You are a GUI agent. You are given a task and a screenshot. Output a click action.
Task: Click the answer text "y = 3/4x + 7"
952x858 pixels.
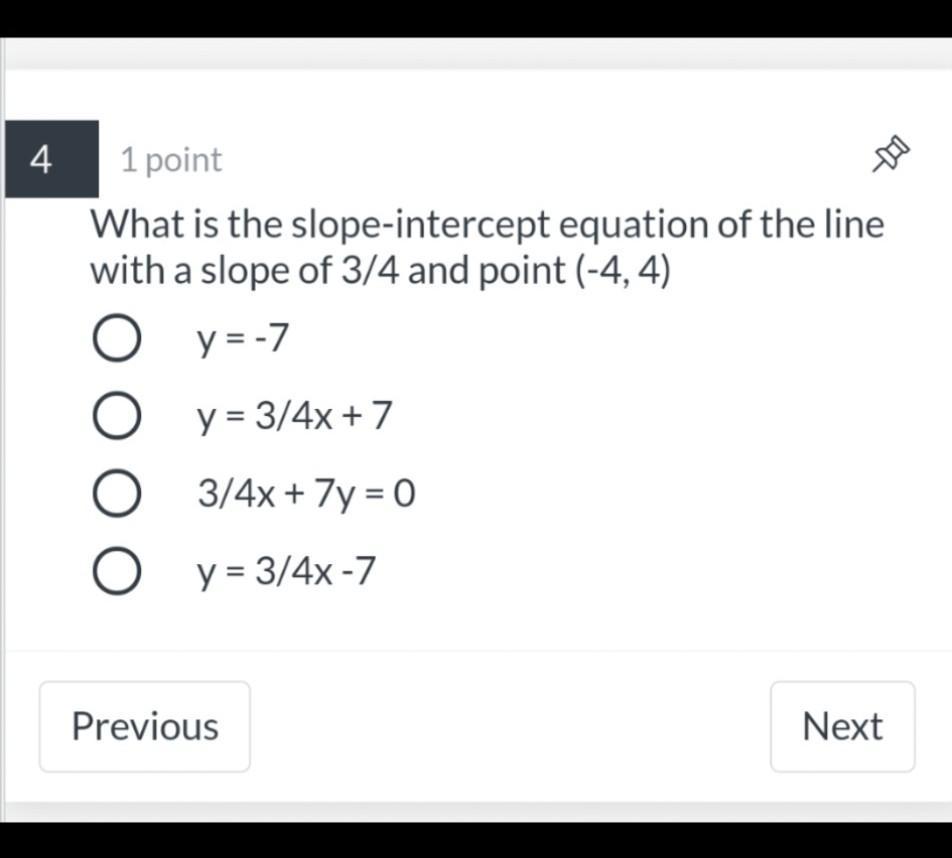[294, 417]
